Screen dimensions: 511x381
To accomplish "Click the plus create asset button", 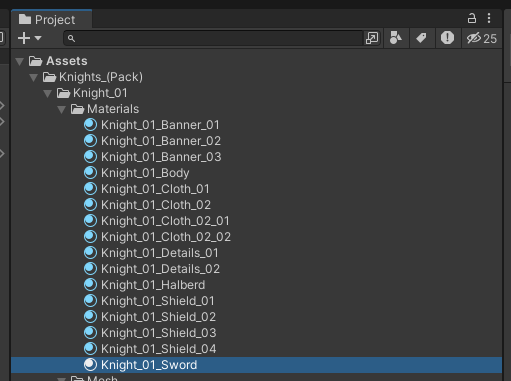I will point(24,38).
